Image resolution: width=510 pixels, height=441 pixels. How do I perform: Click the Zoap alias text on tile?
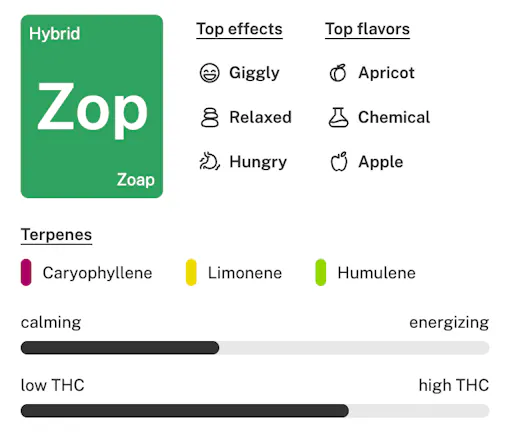click(136, 180)
